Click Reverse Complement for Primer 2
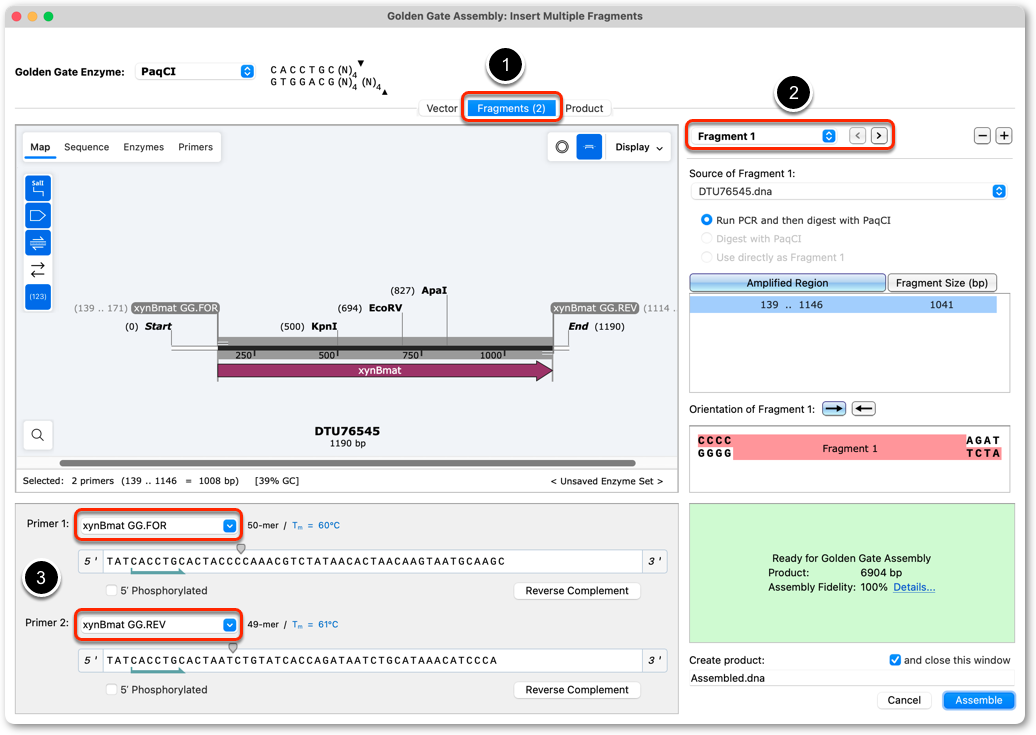1036x735 pixels. pyautogui.click(x=577, y=689)
